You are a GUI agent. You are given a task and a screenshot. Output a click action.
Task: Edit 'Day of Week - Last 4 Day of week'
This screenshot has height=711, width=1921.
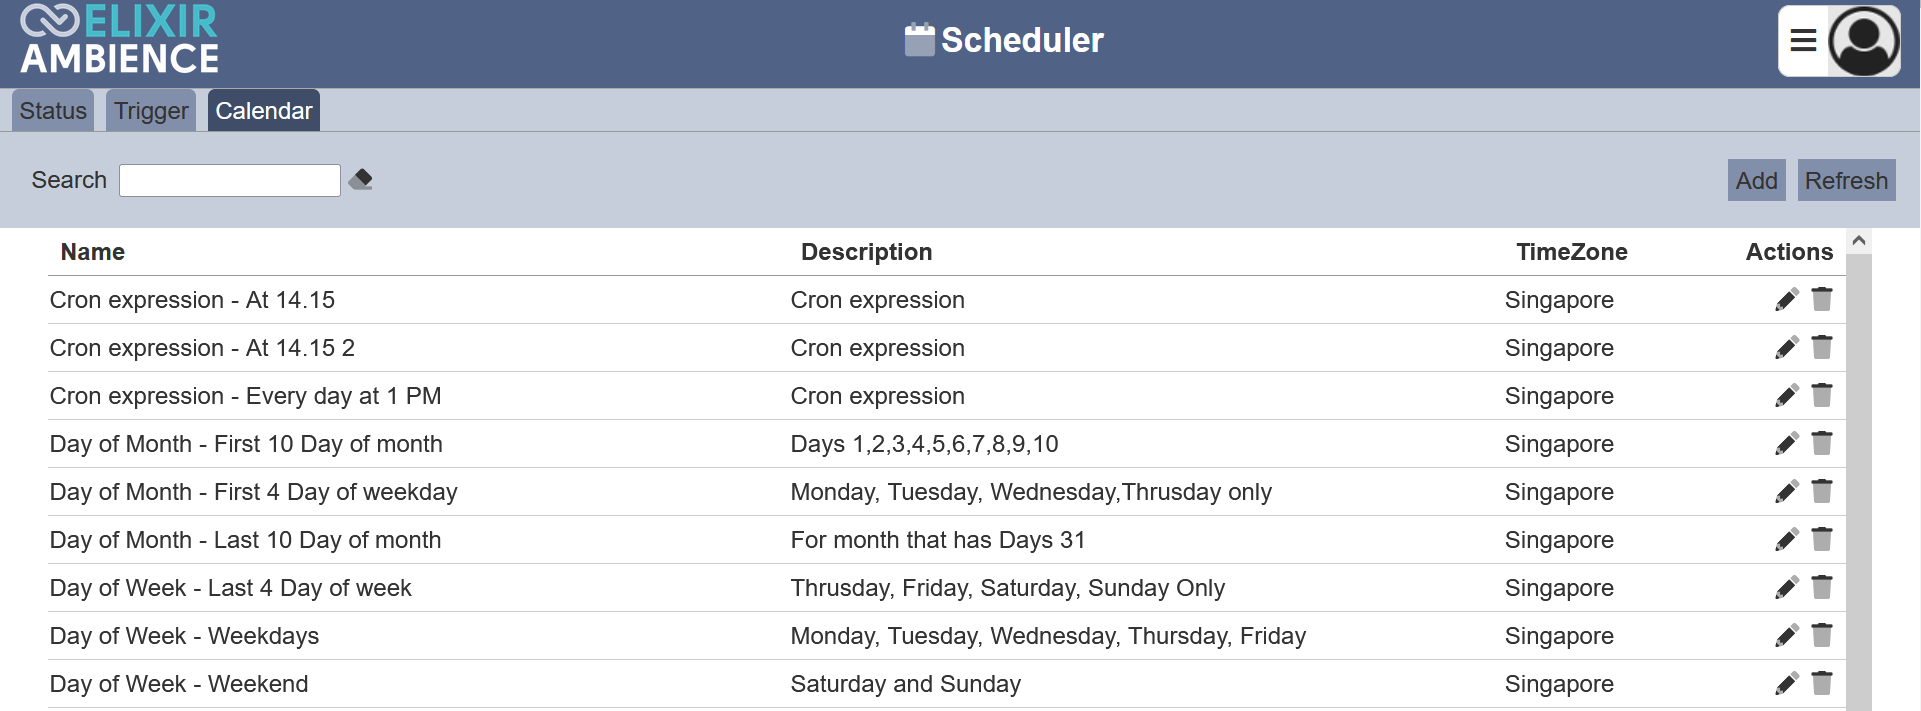tap(1786, 588)
